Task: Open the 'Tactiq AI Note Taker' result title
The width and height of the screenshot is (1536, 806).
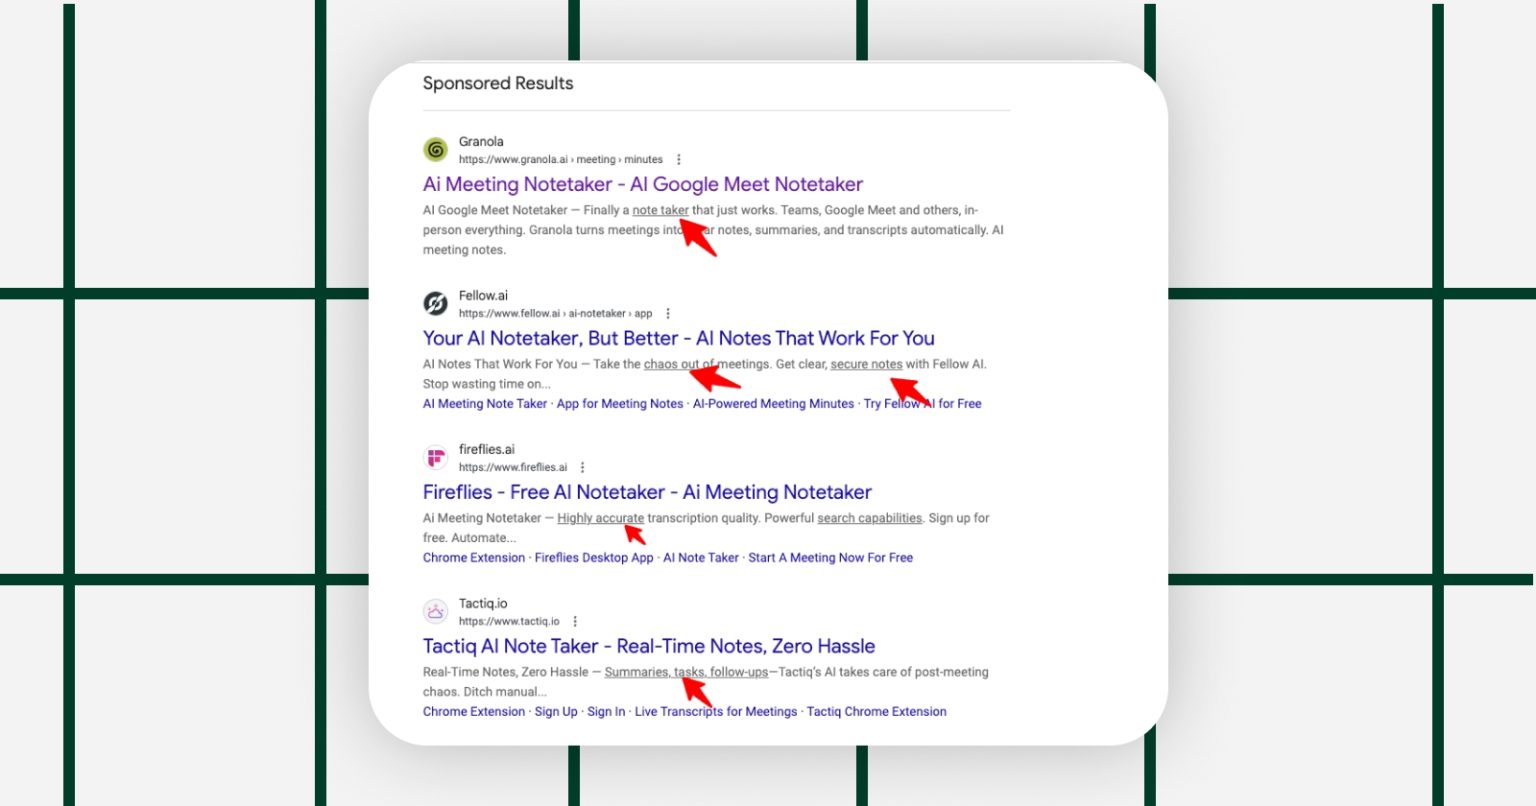Action: tap(649, 646)
